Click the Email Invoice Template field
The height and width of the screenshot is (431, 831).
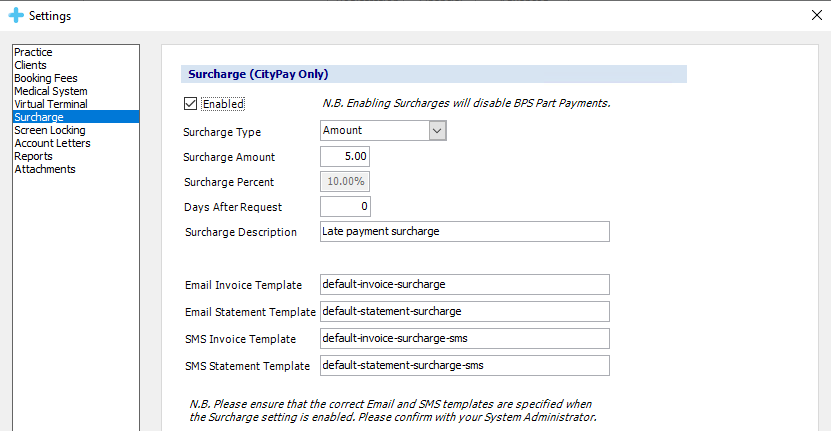coord(464,285)
